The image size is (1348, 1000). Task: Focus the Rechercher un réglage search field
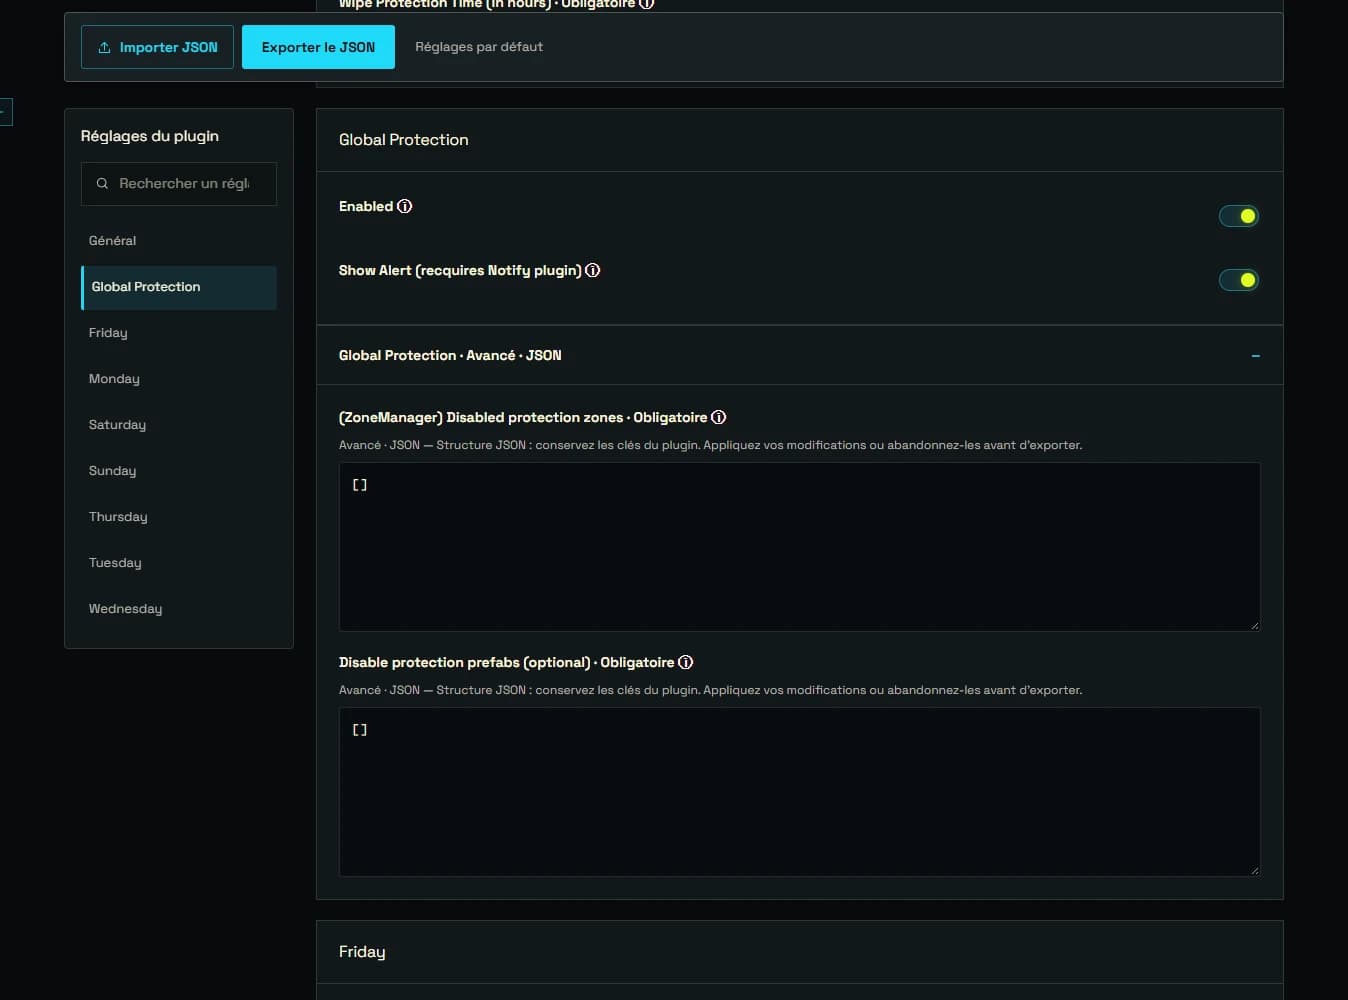179,184
